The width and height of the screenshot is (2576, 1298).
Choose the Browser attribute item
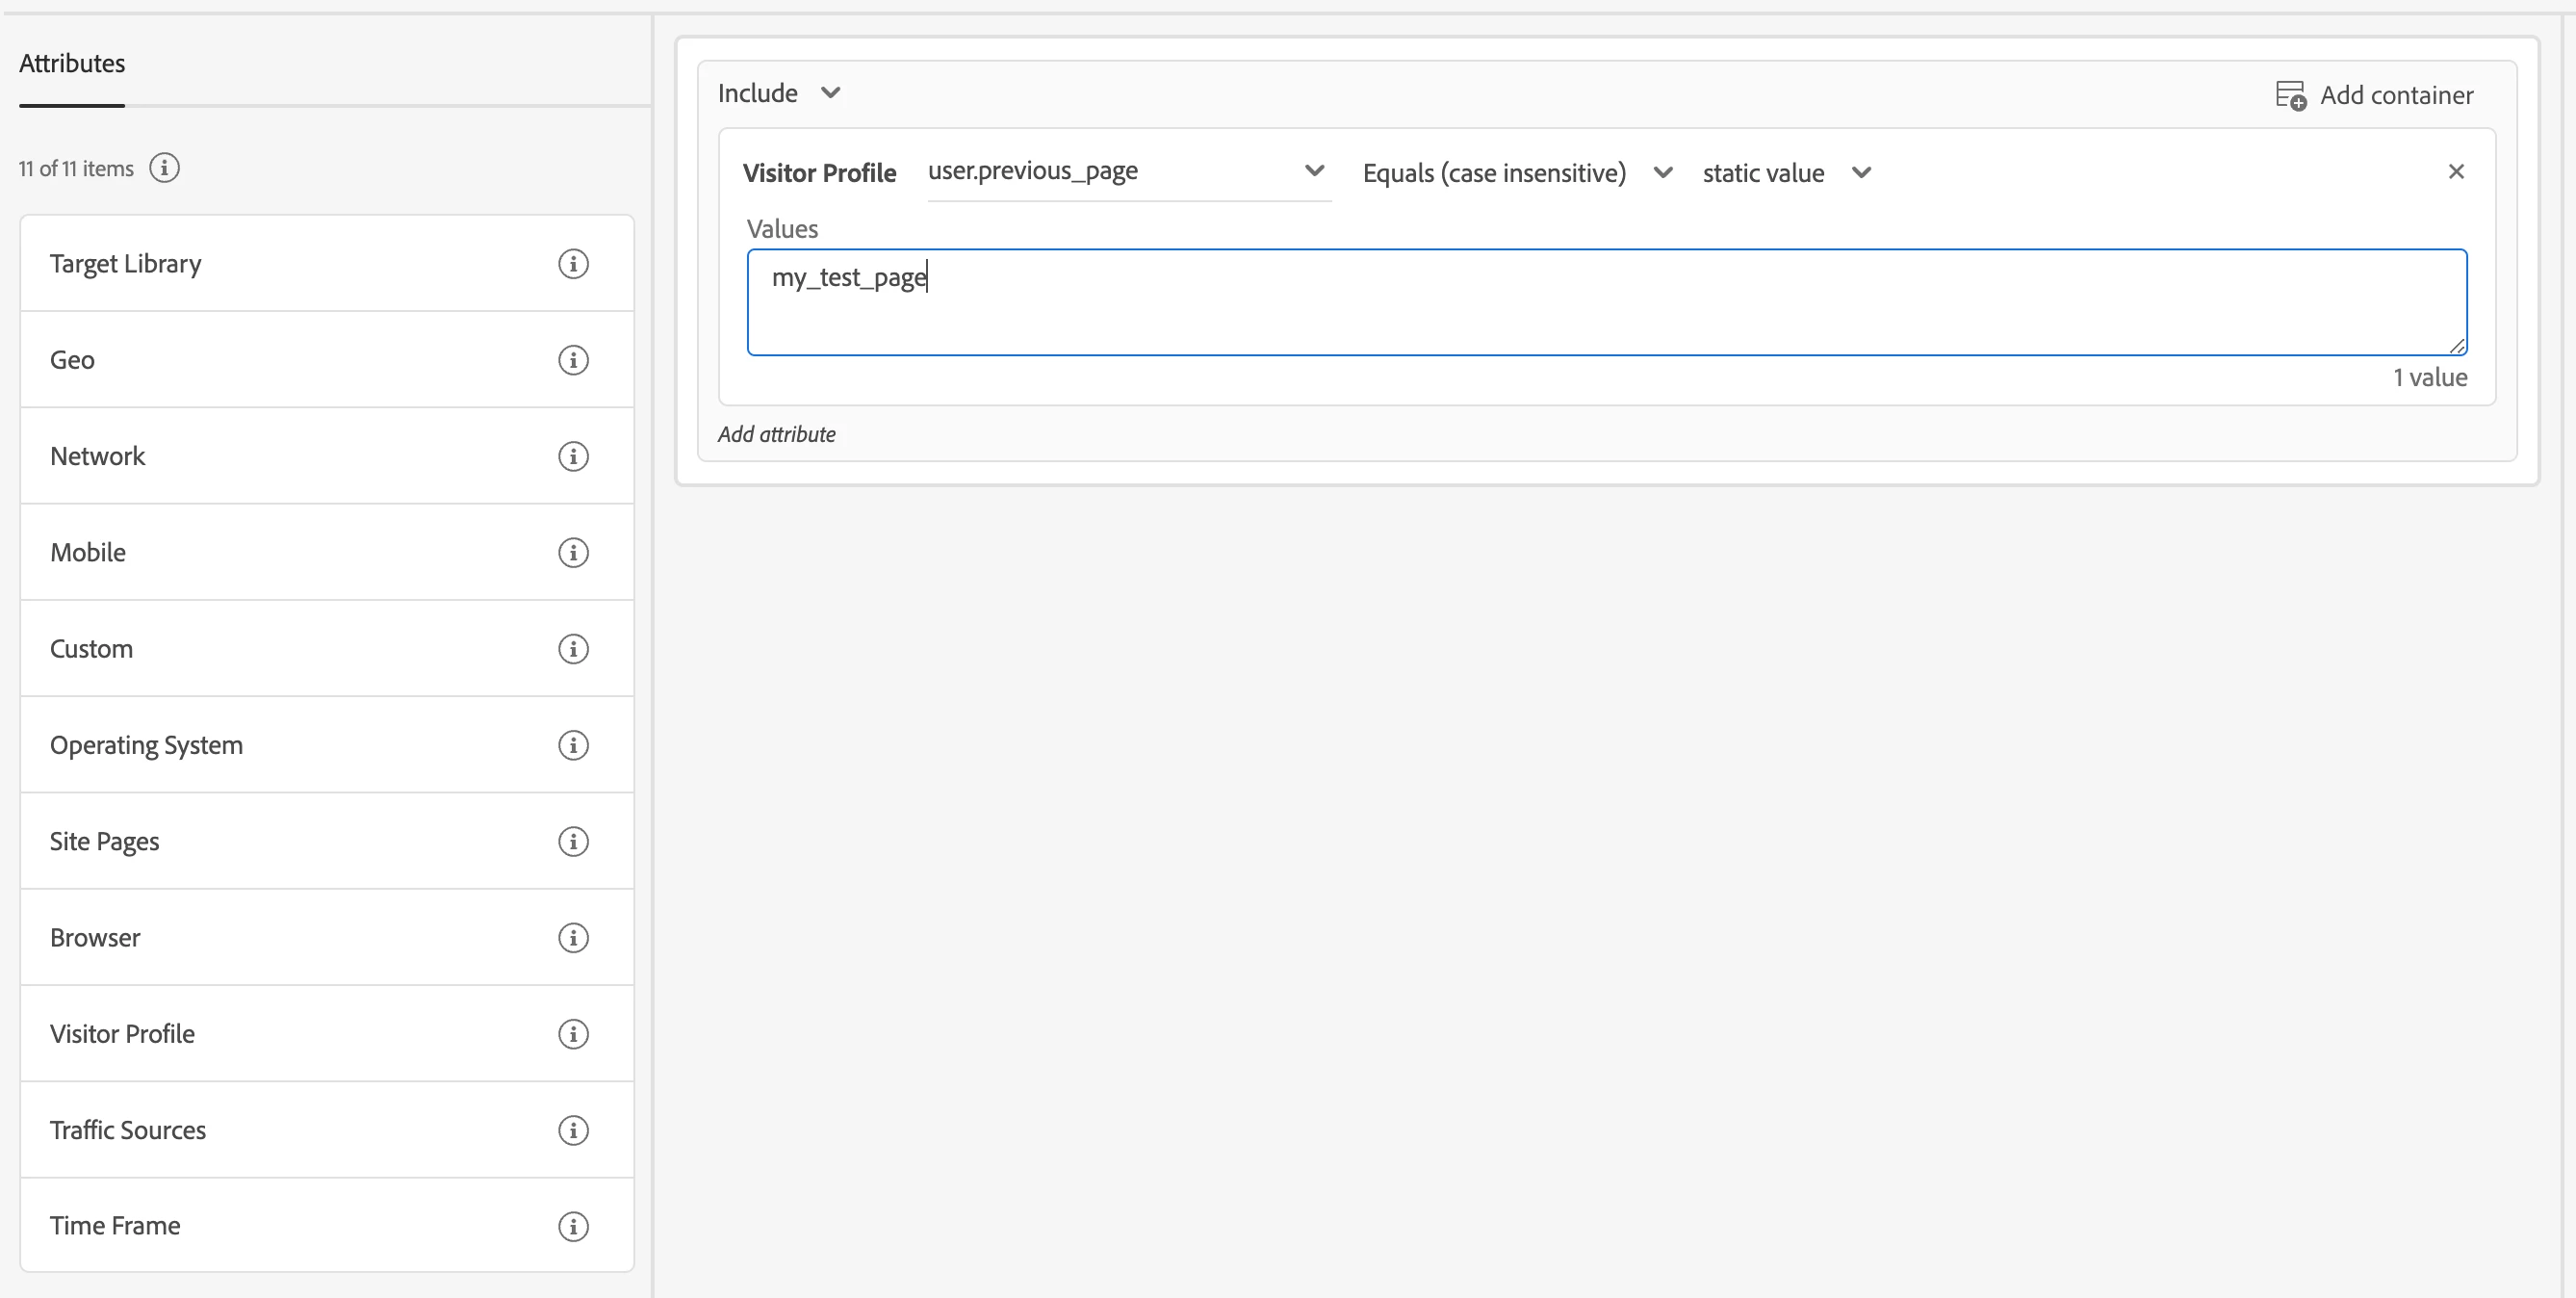pos(95,938)
